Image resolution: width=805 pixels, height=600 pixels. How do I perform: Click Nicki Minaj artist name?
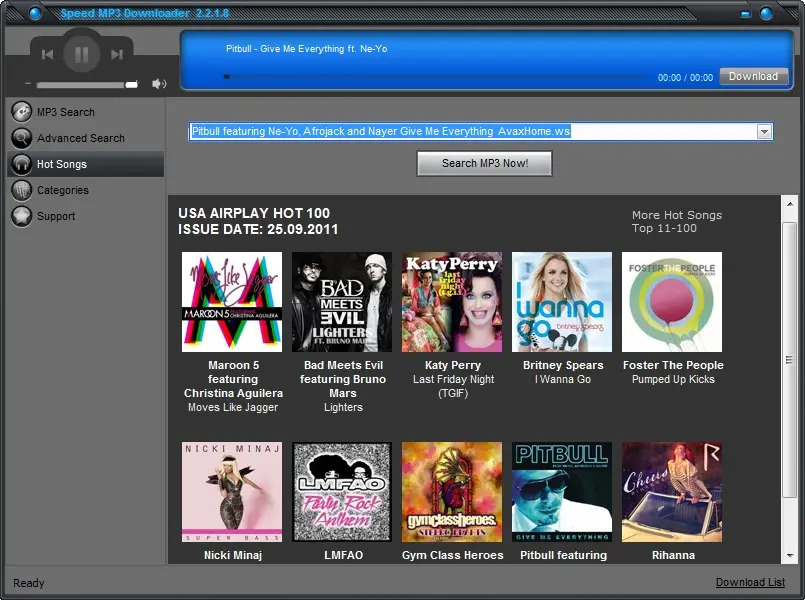pos(233,555)
